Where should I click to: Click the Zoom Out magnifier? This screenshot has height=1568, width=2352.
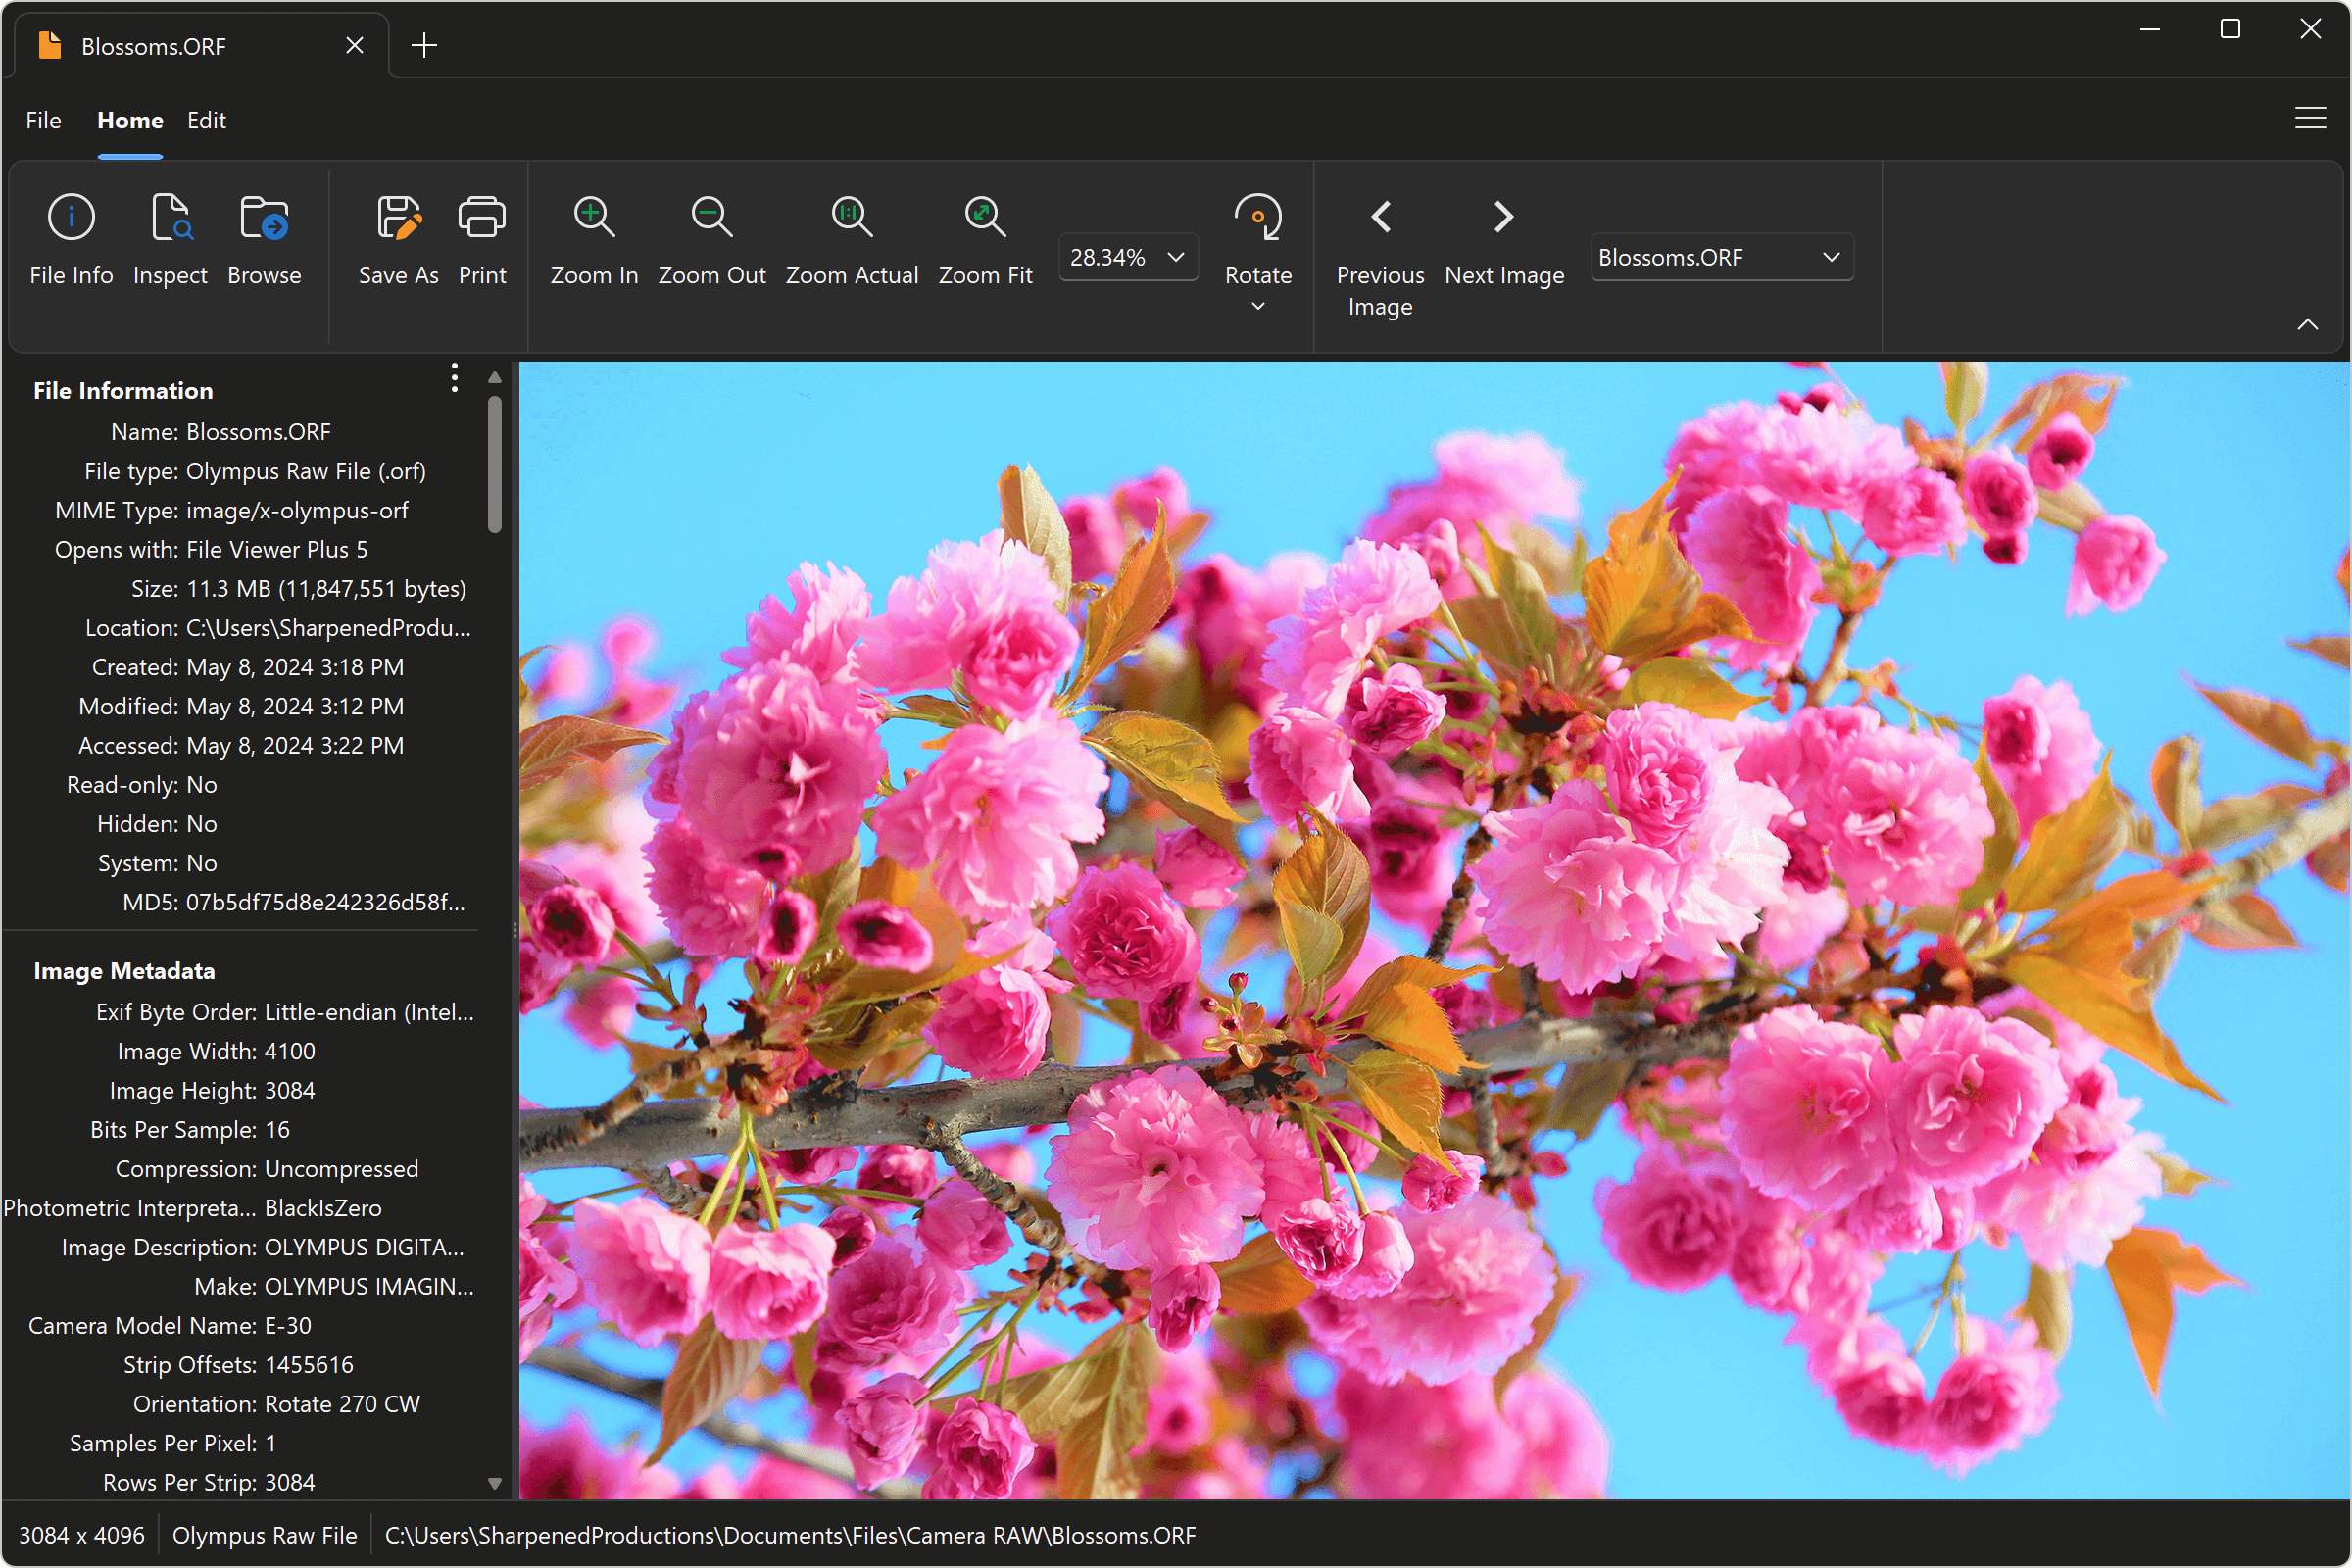point(711,218)
